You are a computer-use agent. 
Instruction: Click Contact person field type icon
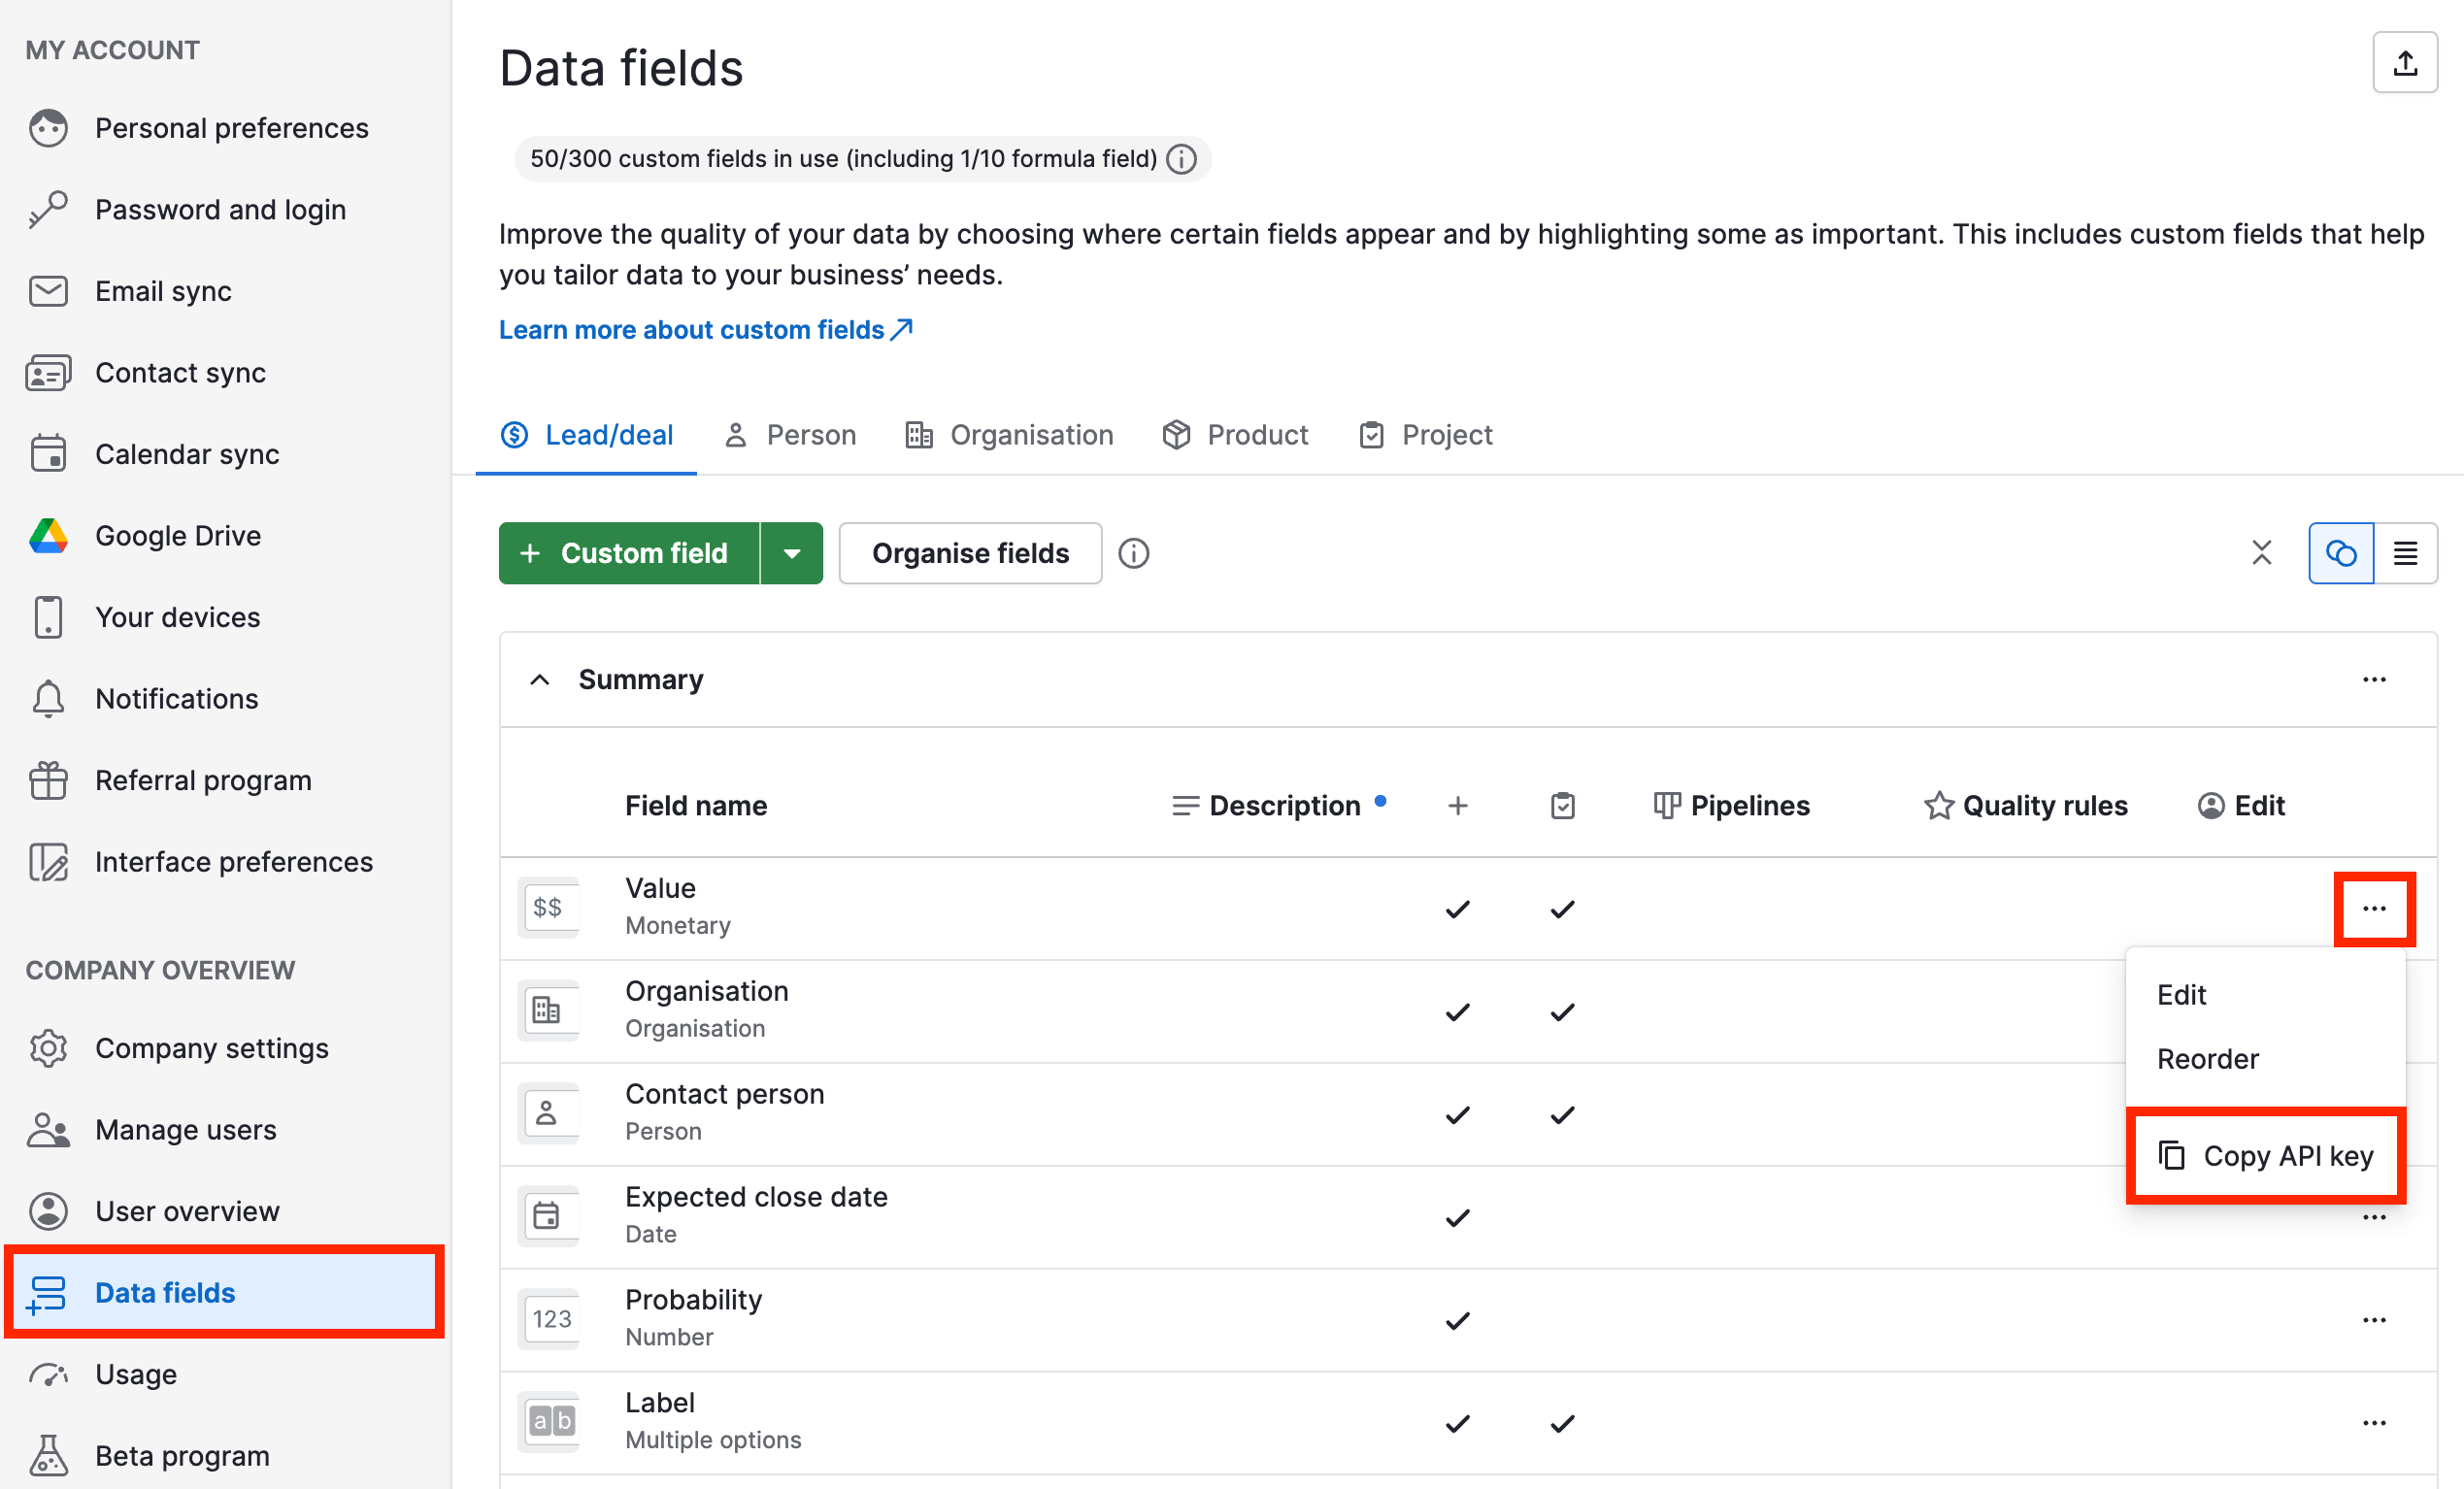[x=548, y=1114]
